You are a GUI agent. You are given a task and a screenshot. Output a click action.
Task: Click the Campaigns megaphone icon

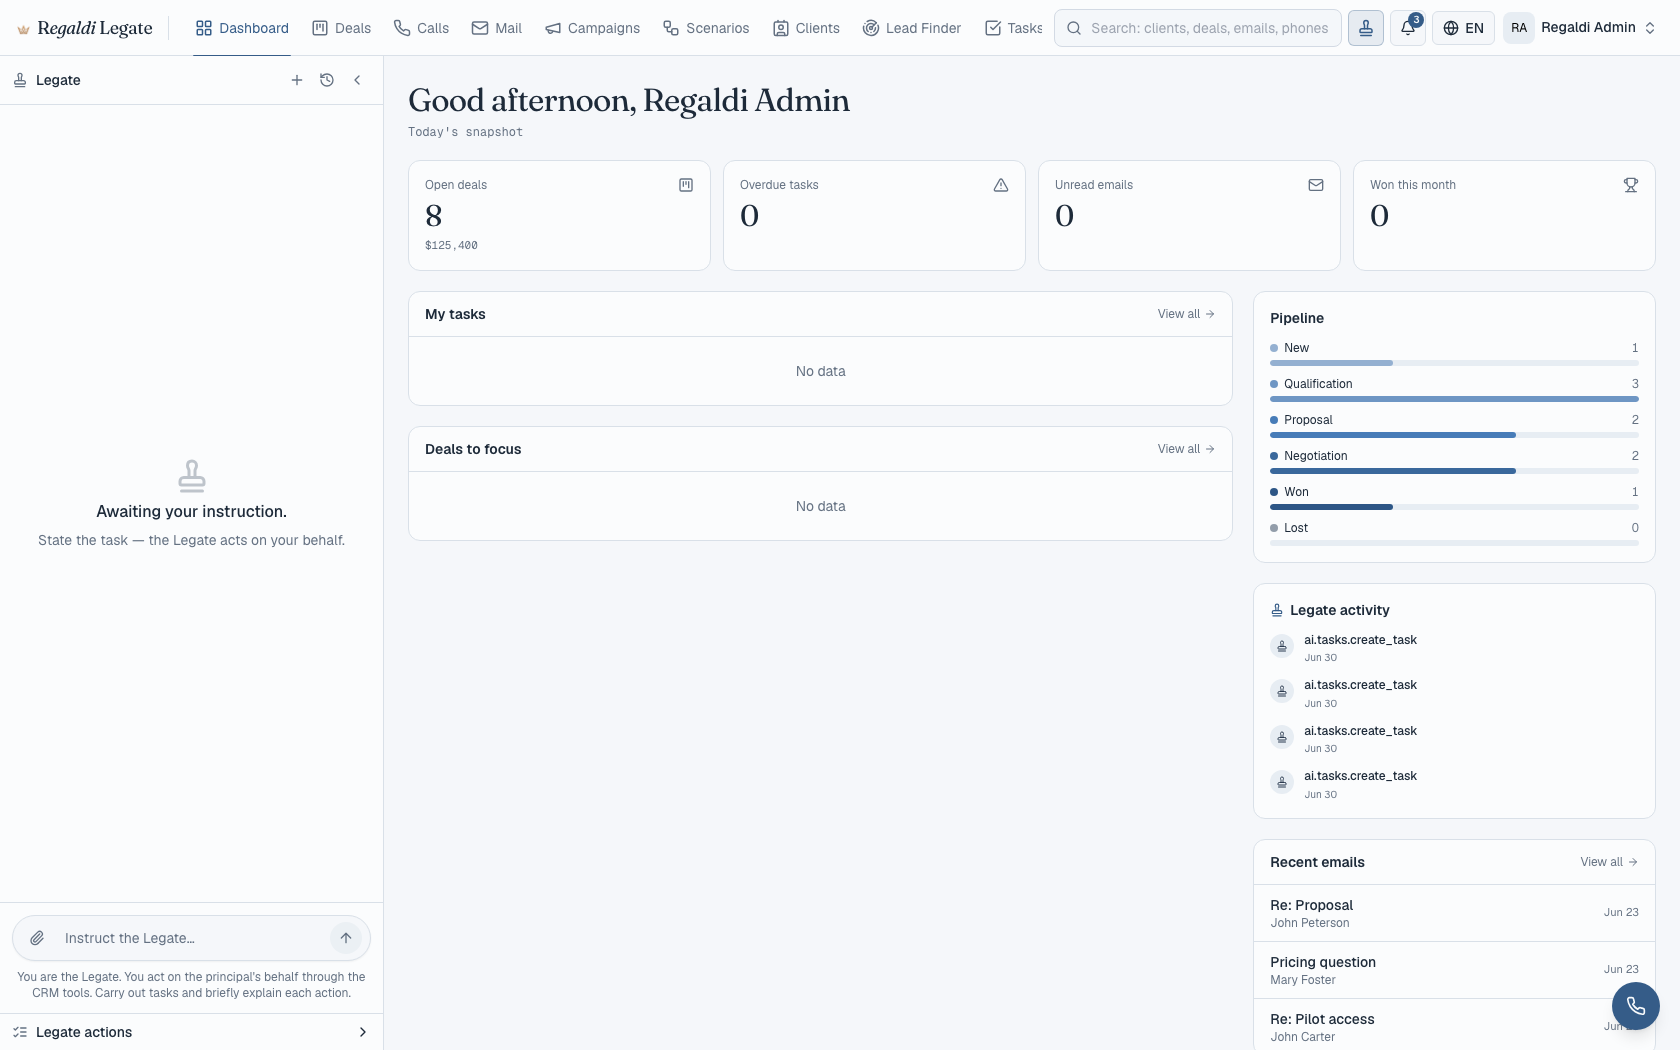click(x=553, y=28)
